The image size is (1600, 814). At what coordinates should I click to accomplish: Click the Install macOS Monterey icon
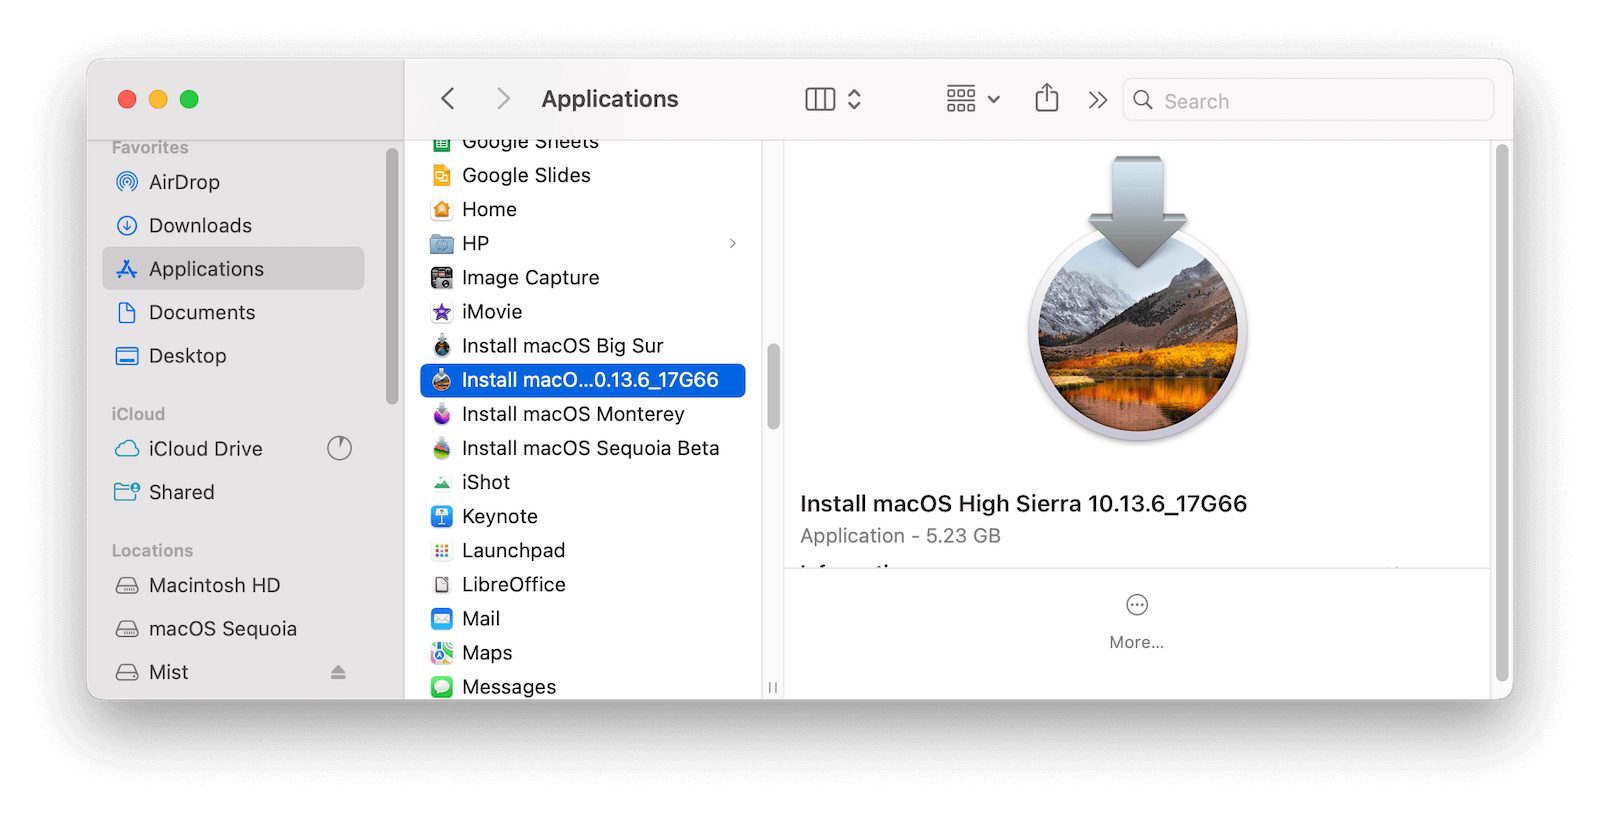pos(441,414)
